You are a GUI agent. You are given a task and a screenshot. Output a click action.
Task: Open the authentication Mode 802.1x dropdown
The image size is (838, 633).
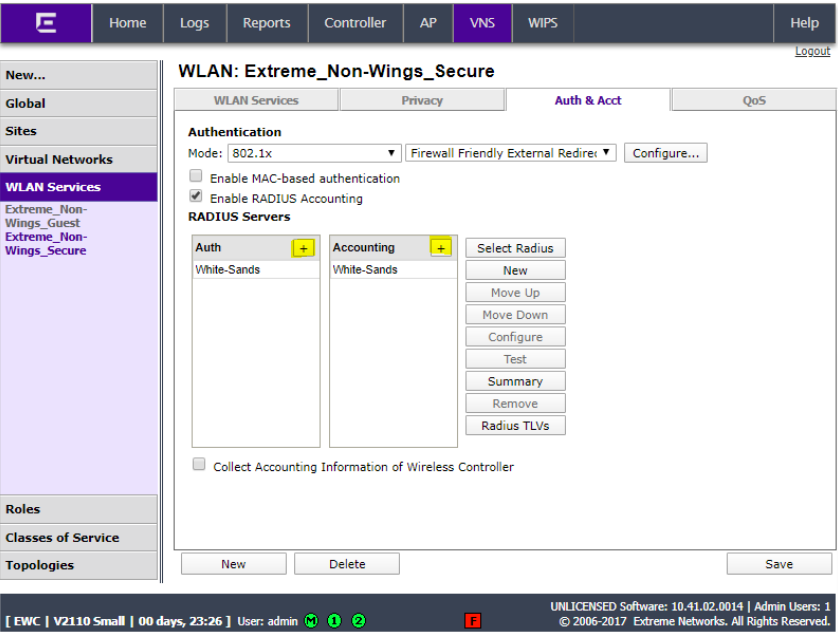pyautogui.click(x=314, y=153)
